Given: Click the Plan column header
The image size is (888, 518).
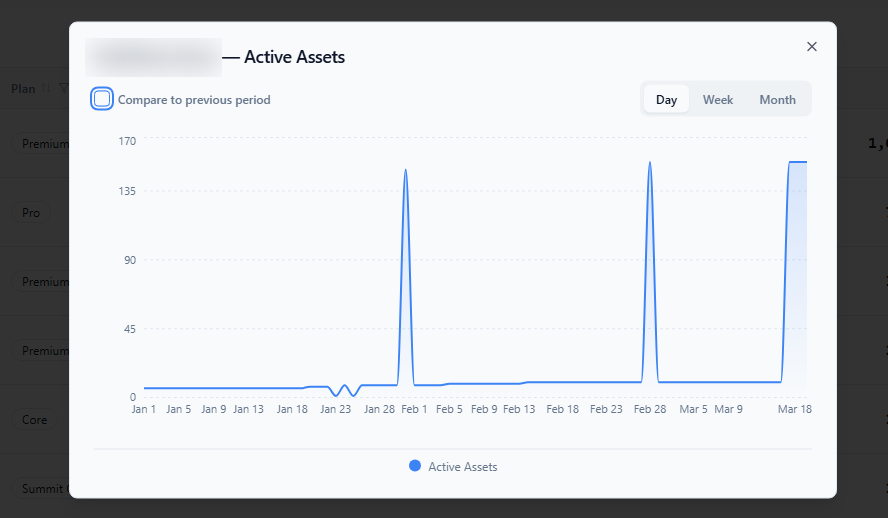Looking at the screenshot, I should 23,89.
